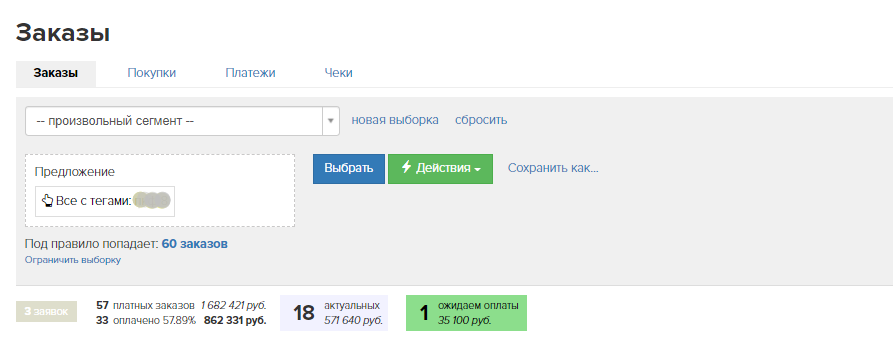Viewport: 893px width, 361px height.
Task: Click the Сохранить как... link
Action: point(553,168)
